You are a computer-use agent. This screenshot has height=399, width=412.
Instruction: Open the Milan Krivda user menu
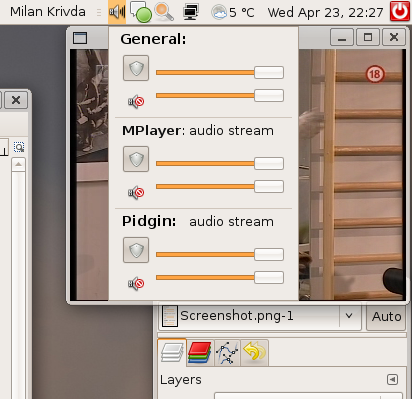(x=48, y=12)
